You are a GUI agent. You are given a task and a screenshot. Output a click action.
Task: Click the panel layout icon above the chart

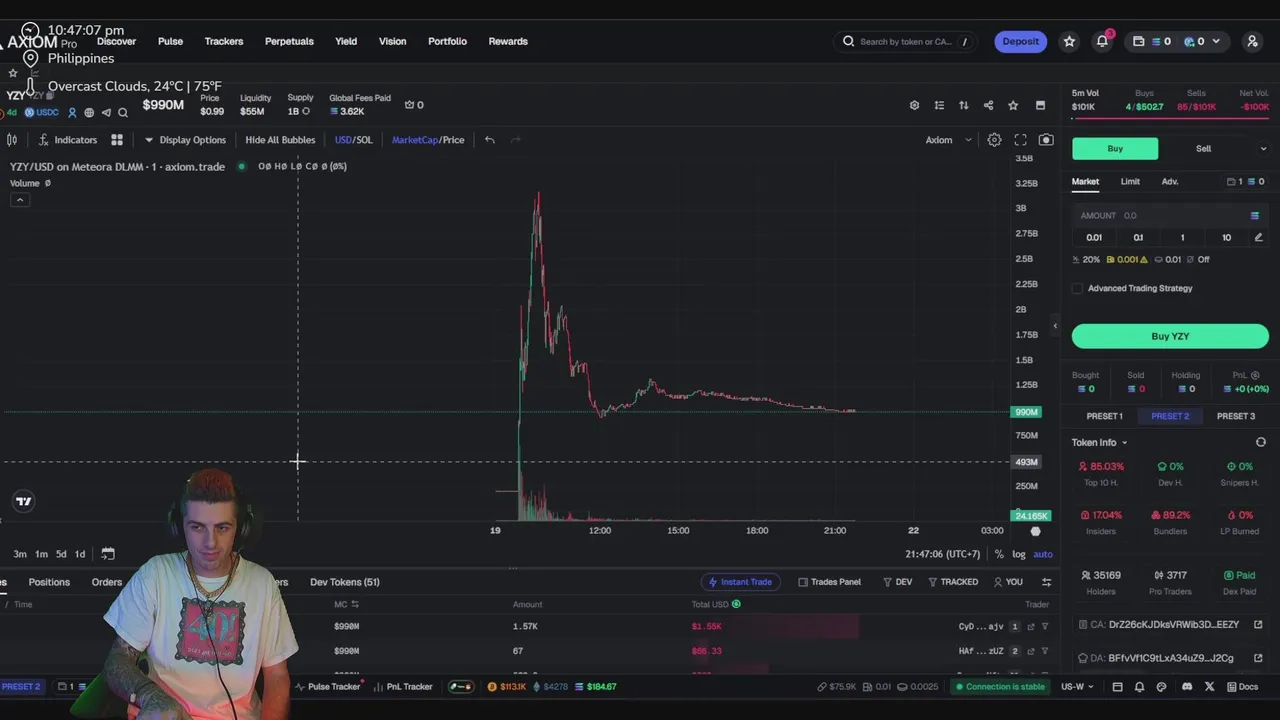[x=1040, y=105]
